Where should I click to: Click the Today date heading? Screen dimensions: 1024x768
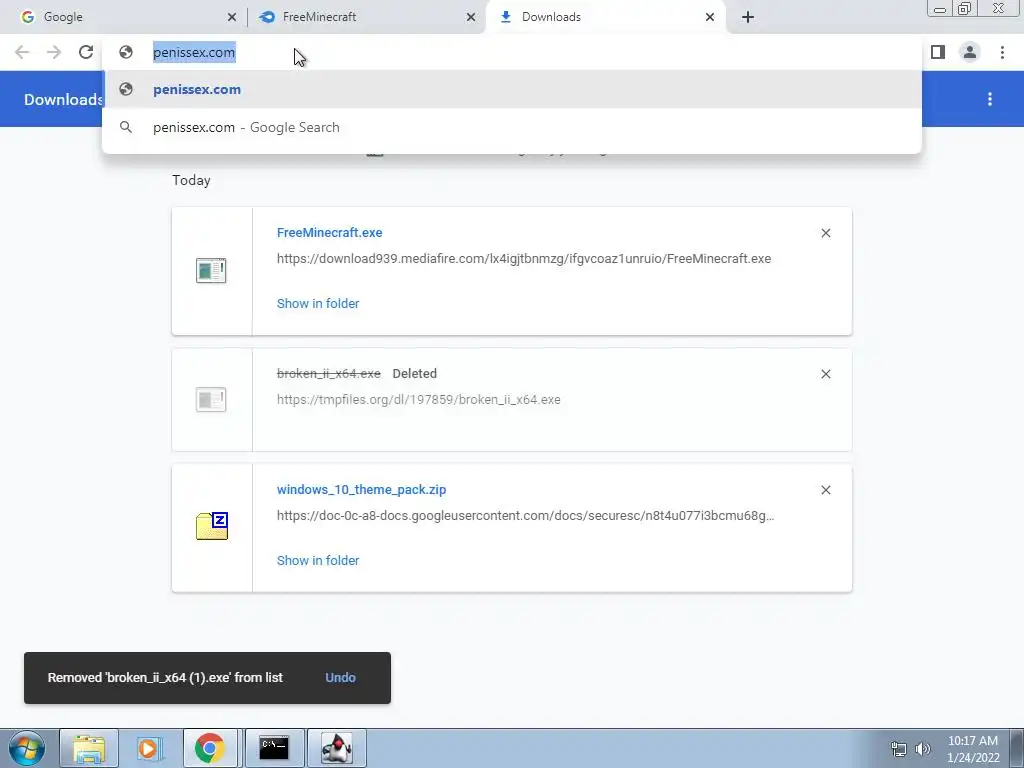[191, 180]
